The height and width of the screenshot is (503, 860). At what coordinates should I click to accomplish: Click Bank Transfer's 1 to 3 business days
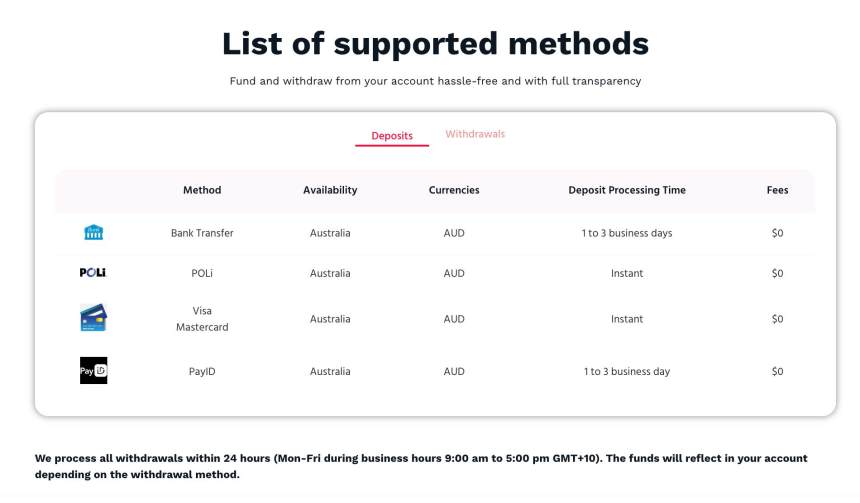[x=627, y=233]
